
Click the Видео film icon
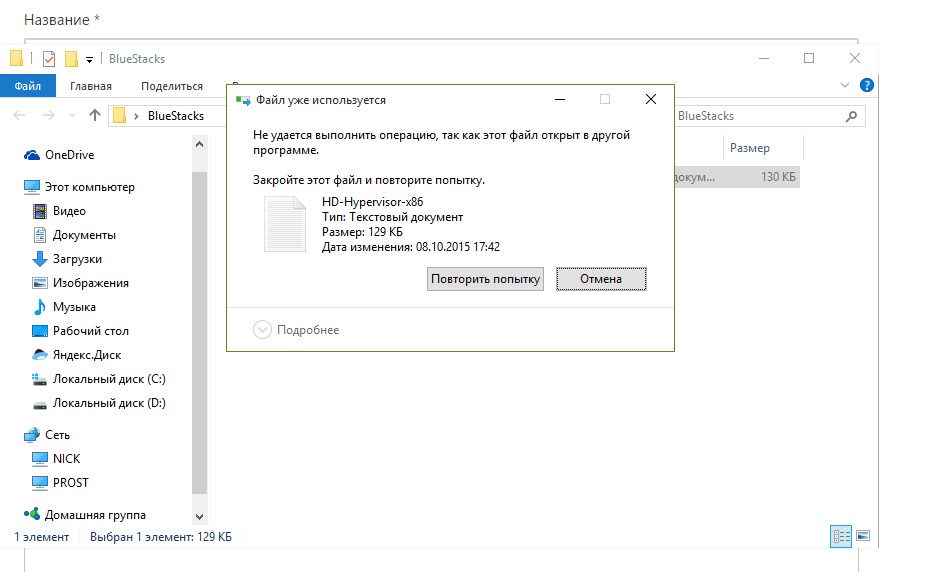[x=40, y=211]
